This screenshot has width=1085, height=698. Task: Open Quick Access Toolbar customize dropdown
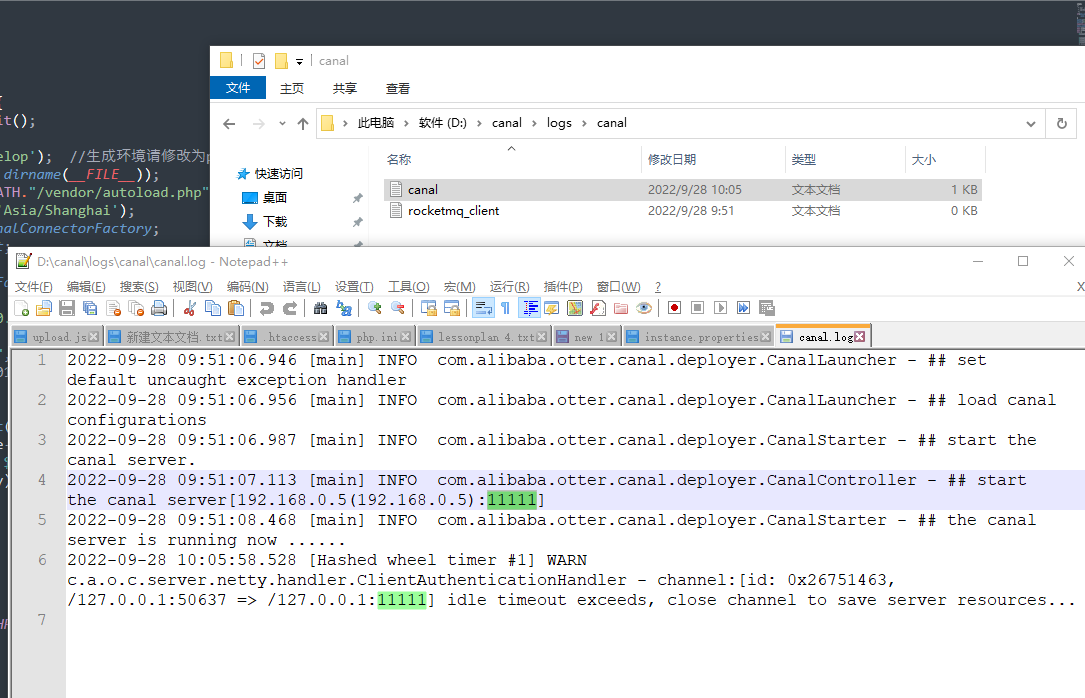point(299,62)
